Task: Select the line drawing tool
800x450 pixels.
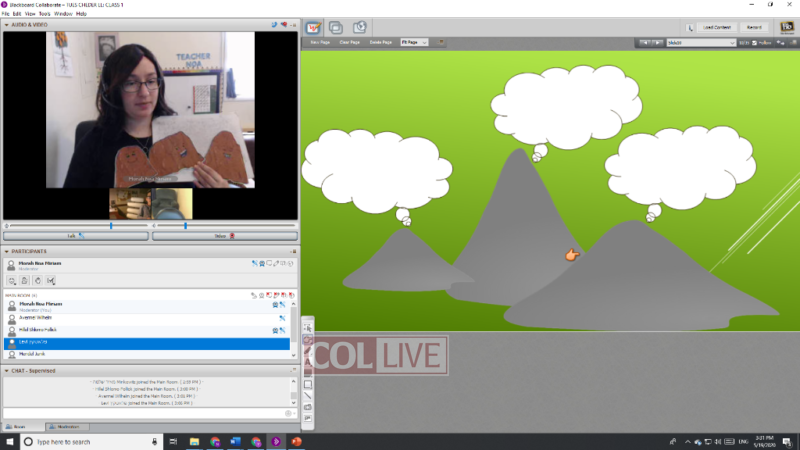Action: tap(308, 396)
